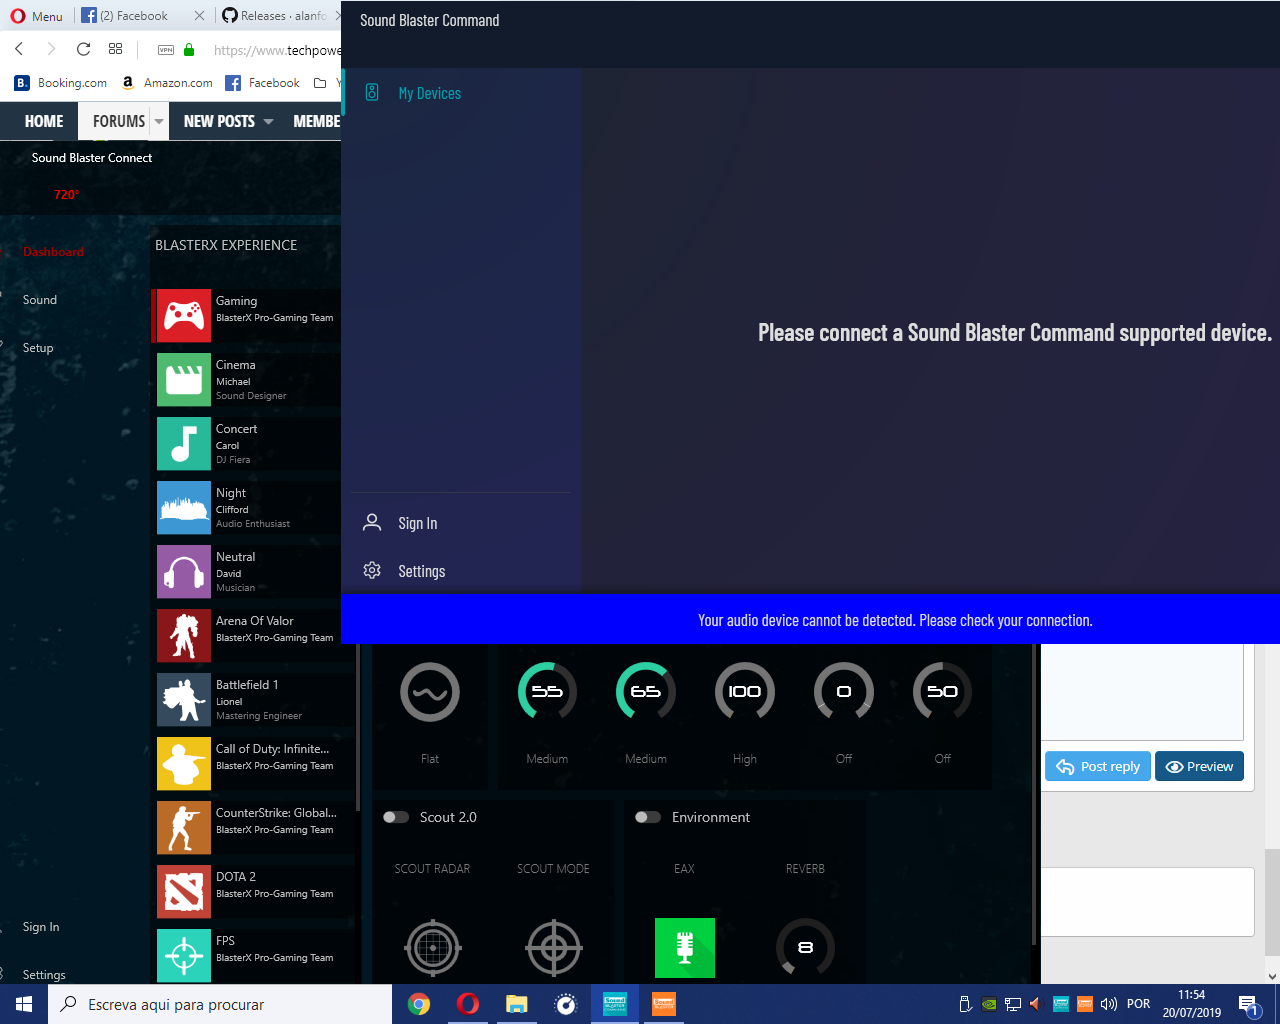Click the My Devices speaker icon

(372, 92)
